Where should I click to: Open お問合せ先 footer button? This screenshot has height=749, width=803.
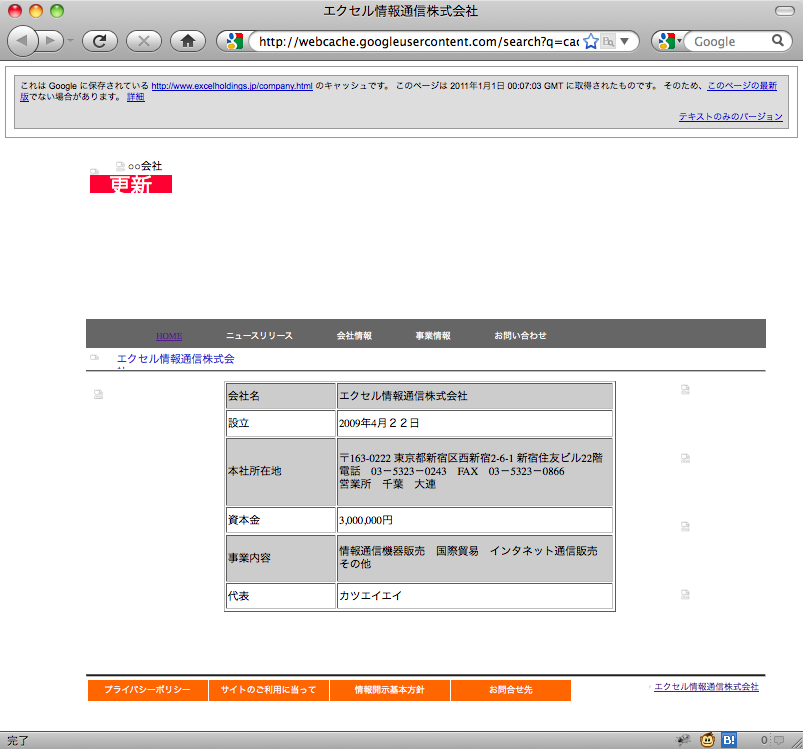[511, 690]
